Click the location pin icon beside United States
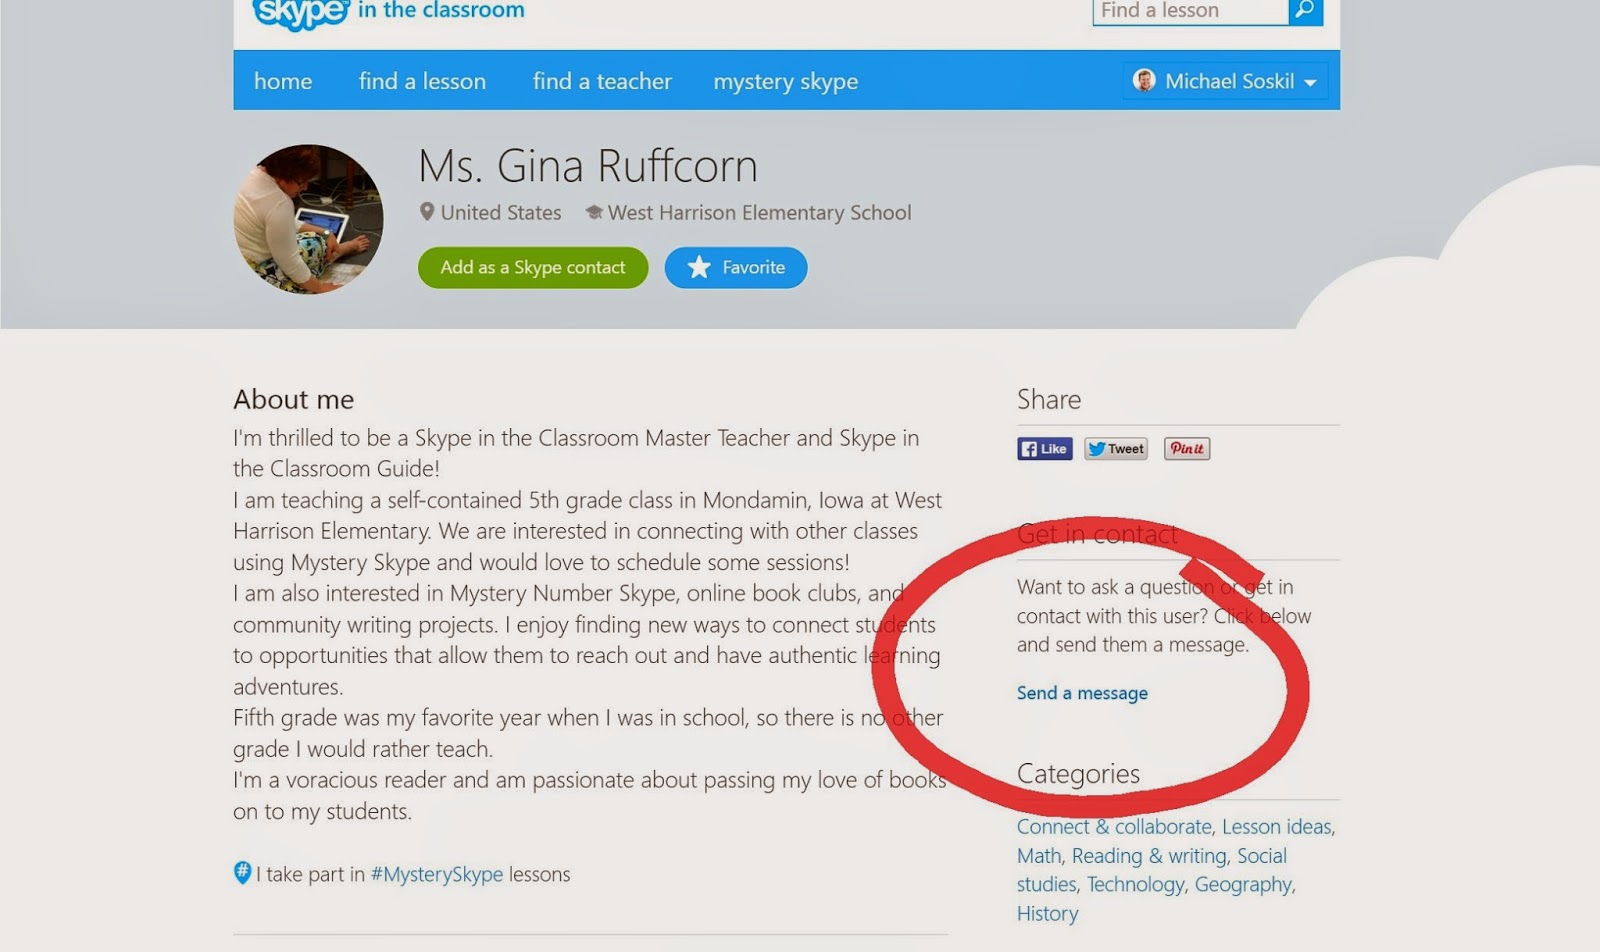 point(427,212)
